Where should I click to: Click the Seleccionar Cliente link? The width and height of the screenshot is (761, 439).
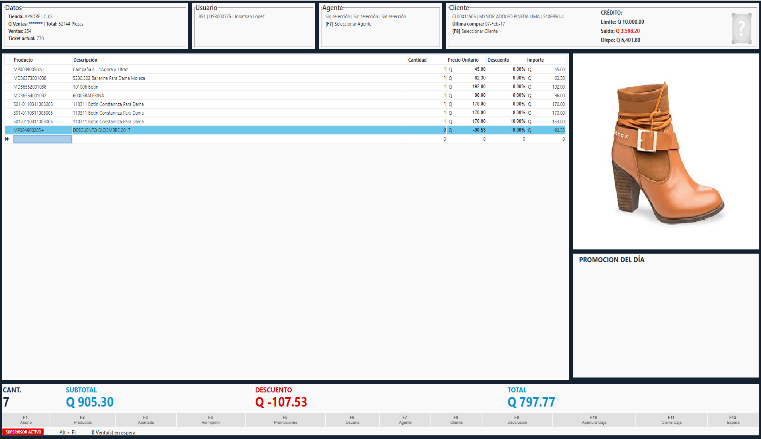click(x=477, y=31)
